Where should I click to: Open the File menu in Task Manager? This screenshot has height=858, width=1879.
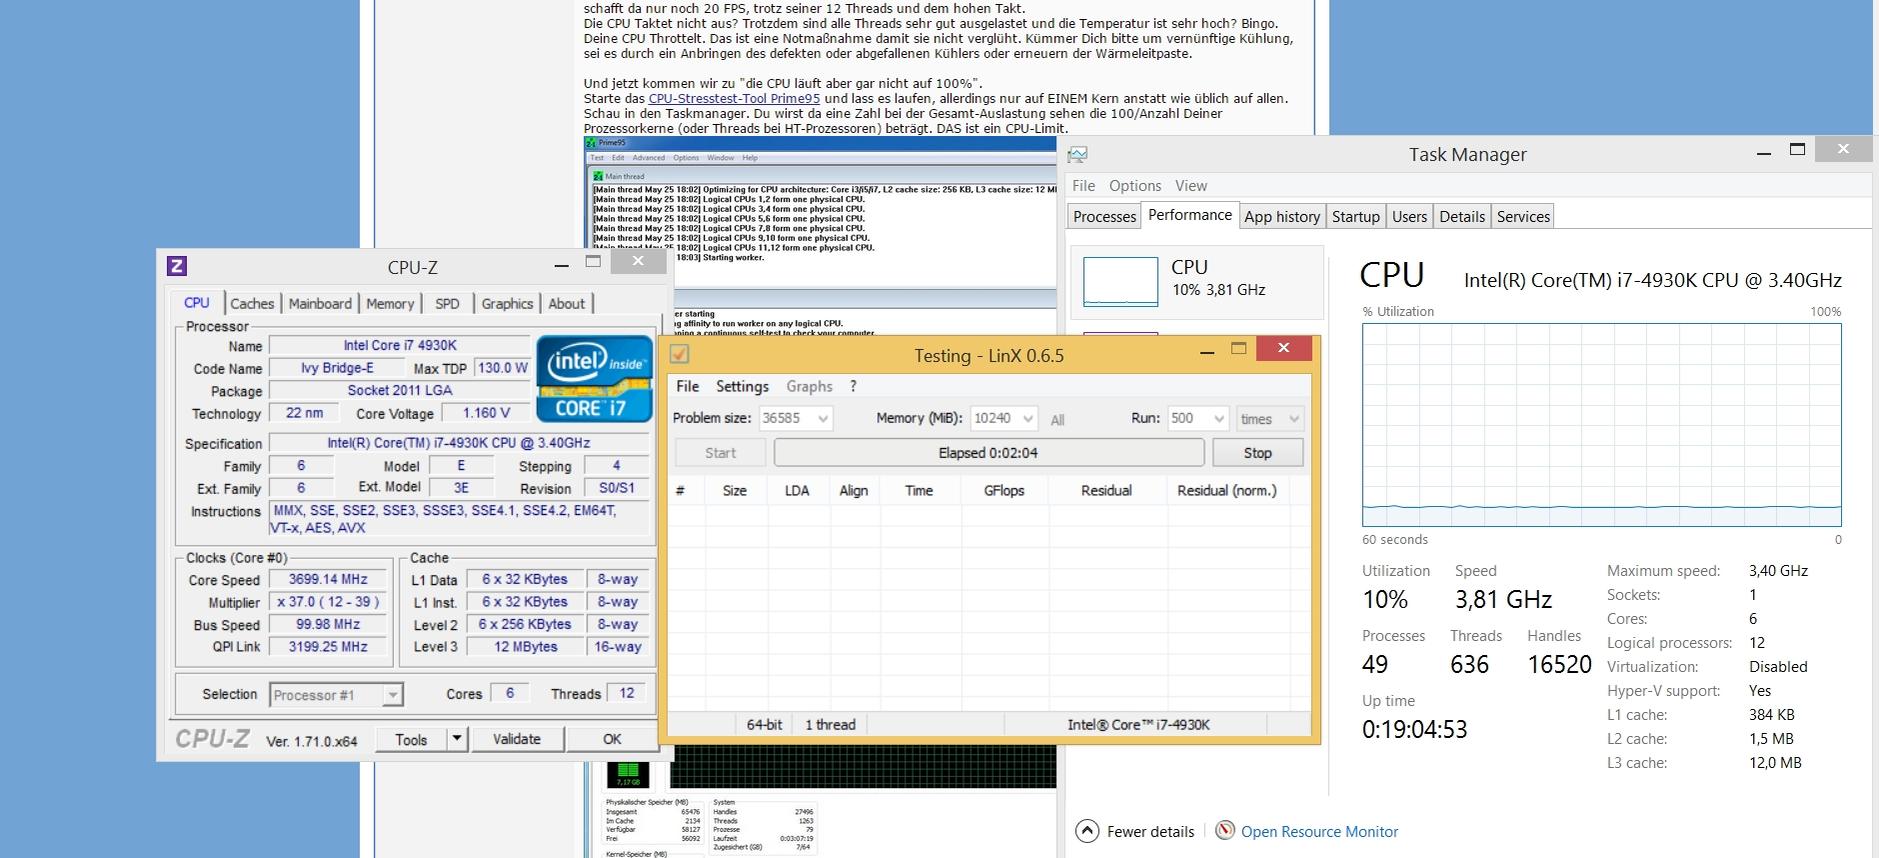(x=1083, y=186)
